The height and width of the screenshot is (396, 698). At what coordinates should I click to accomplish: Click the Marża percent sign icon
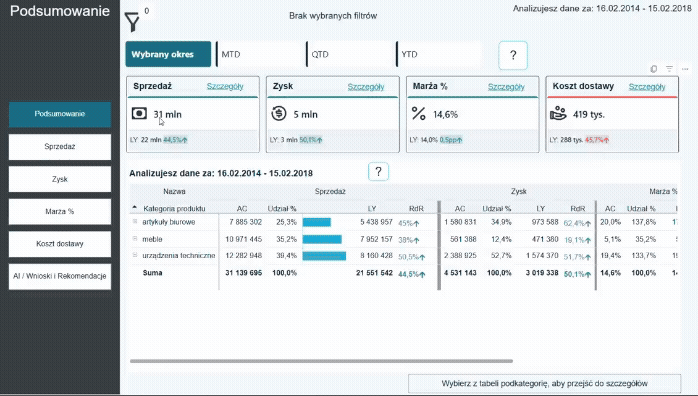click(418, 113)
